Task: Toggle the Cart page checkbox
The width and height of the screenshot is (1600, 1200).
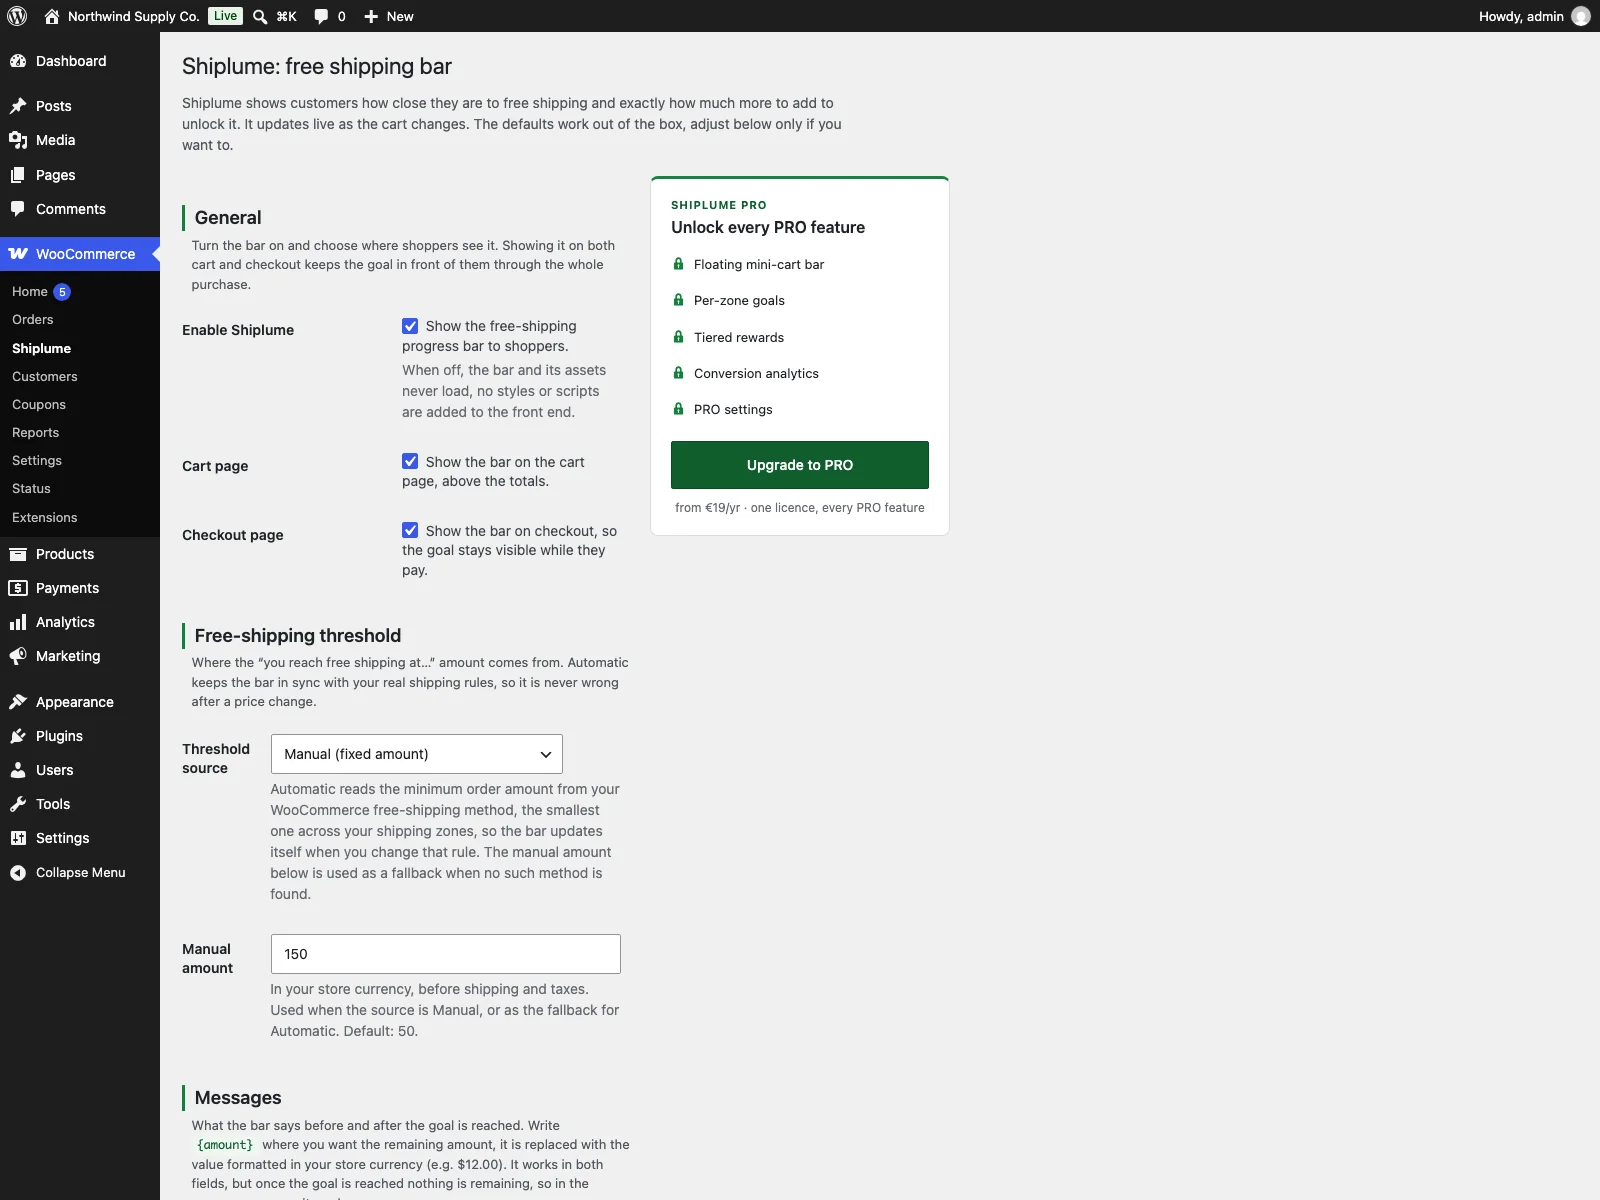Action: click(x=410, y=461)
